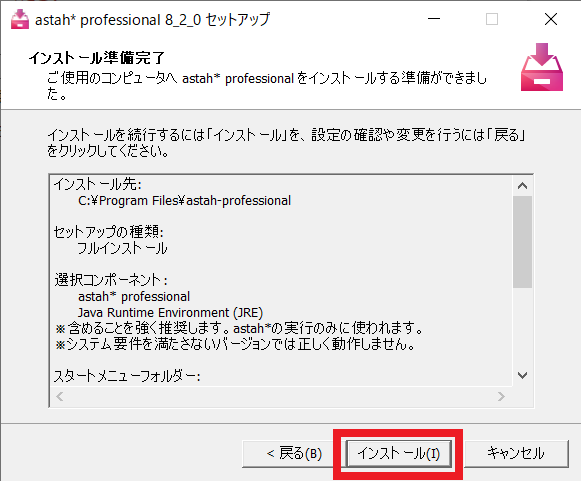This screenshot has height=481, width=581.
Task: Close the setup window with X
Action: click(551, 19)
